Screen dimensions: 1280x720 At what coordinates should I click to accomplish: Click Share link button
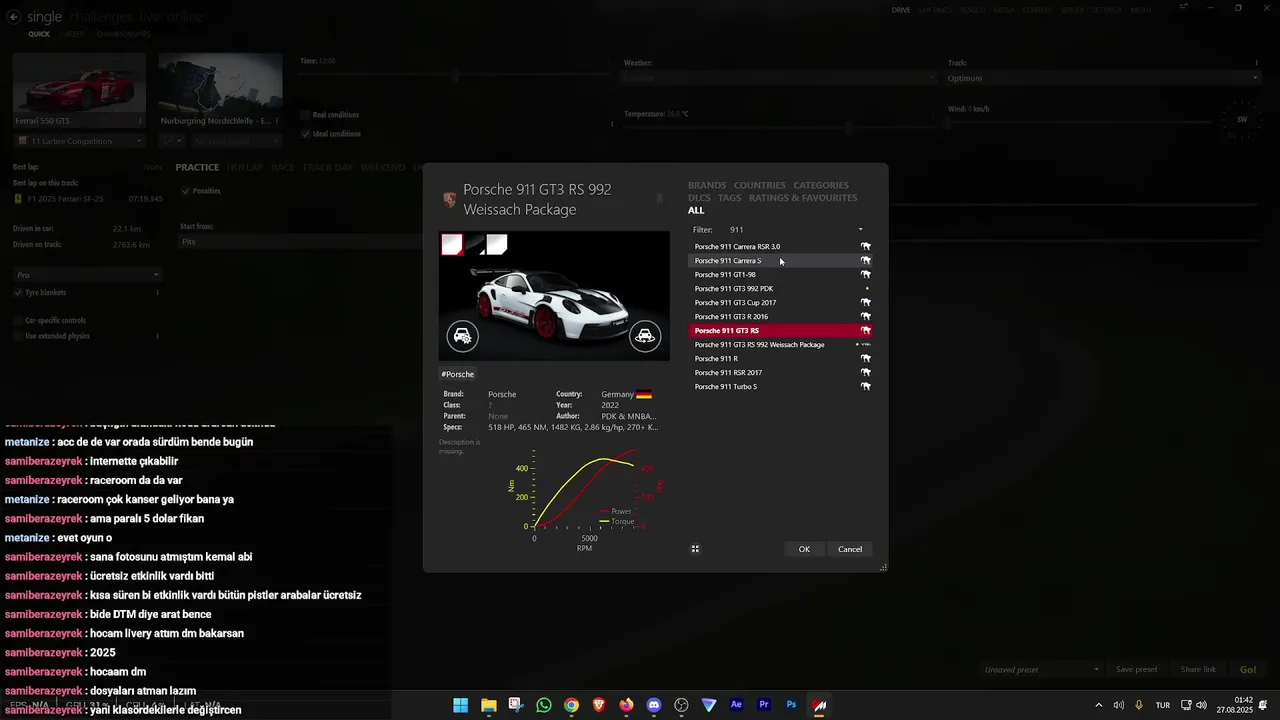[1198, 669]
